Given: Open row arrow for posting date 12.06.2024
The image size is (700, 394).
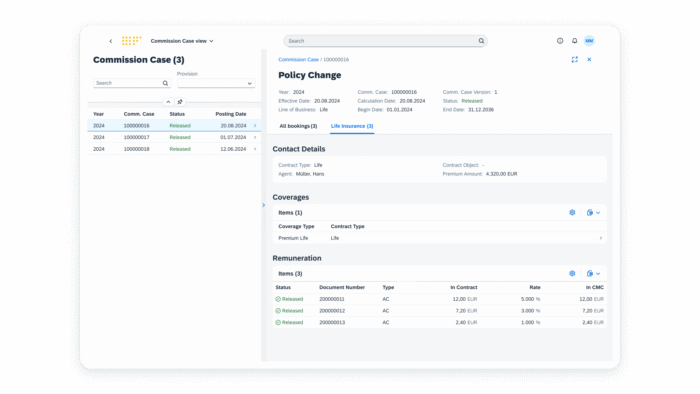Looking at the screenshot, I should (x=255, y=149).
